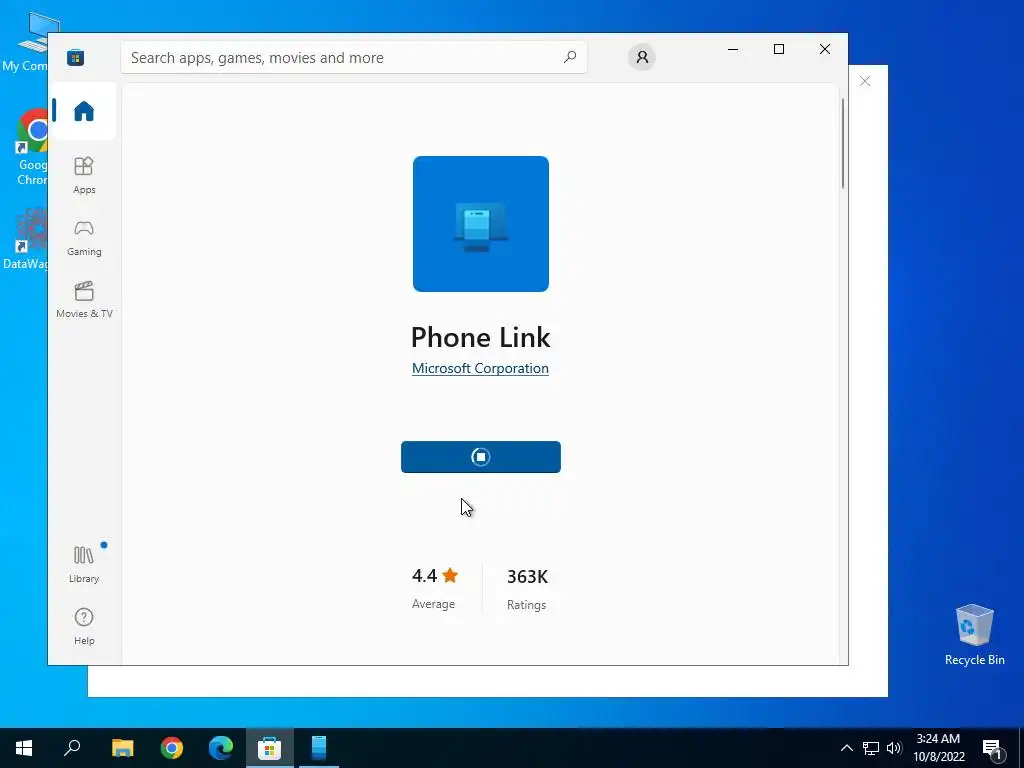Open the Library page
Viewport: 1024px width, 768px height.
84,564
